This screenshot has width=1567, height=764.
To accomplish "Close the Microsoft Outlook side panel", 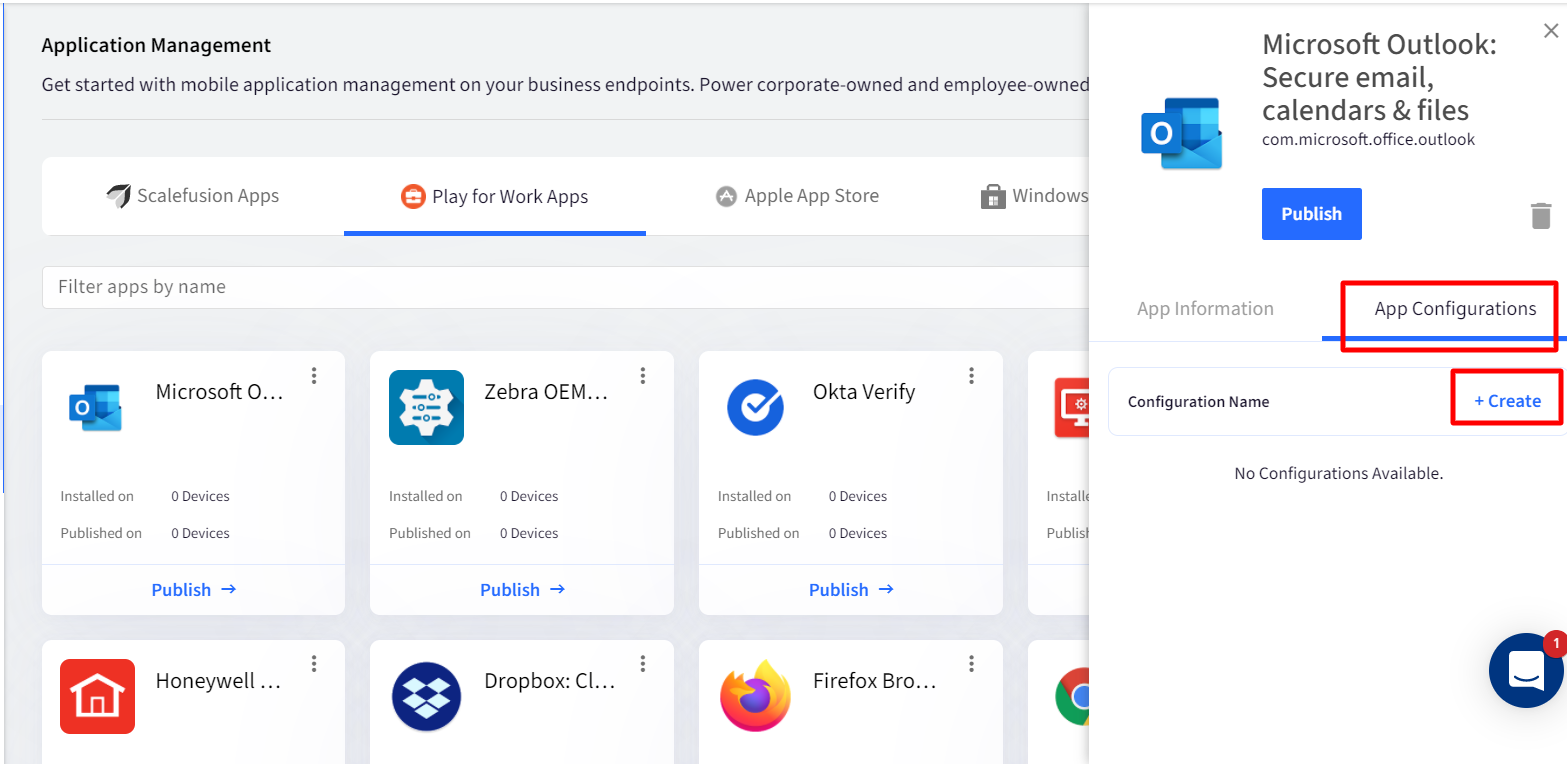I will [1551, 31].
